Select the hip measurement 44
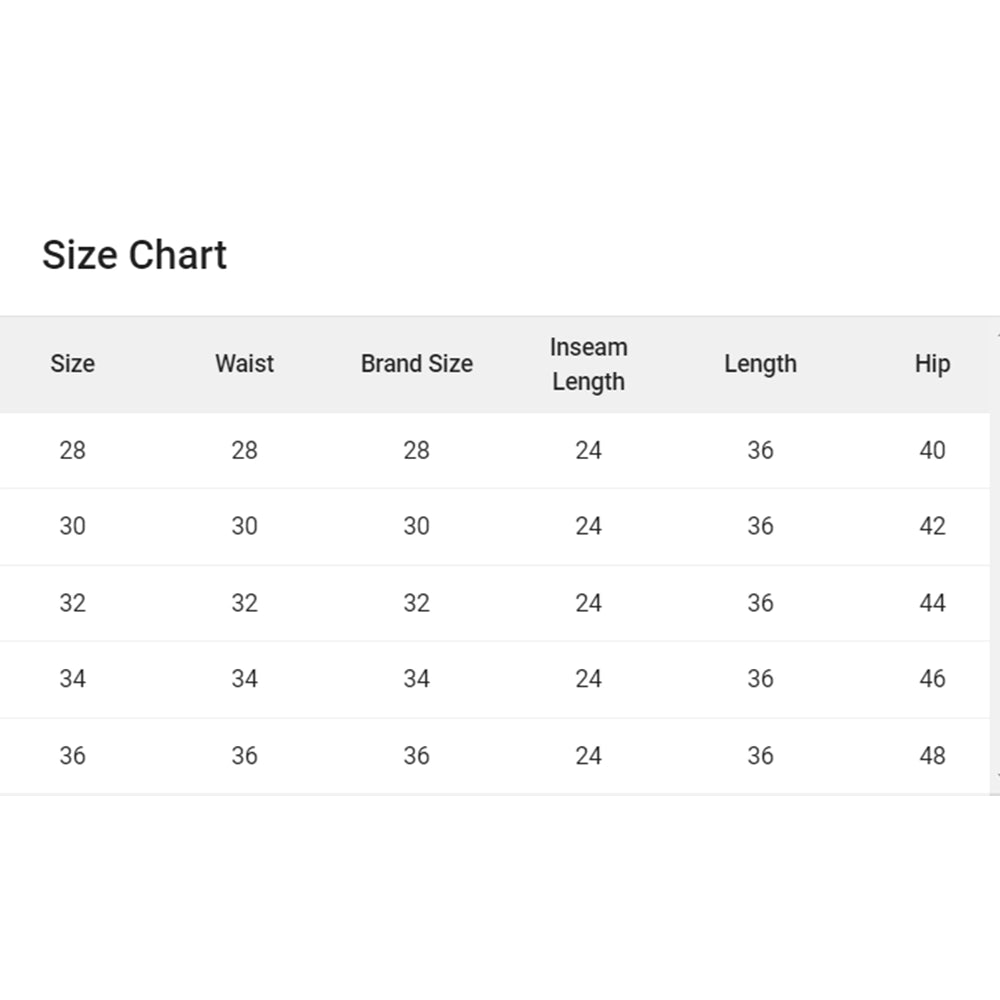Image resolution: width=1000 pixels, height=1000 pixels. pyautogui.click(x=932, y=603)
